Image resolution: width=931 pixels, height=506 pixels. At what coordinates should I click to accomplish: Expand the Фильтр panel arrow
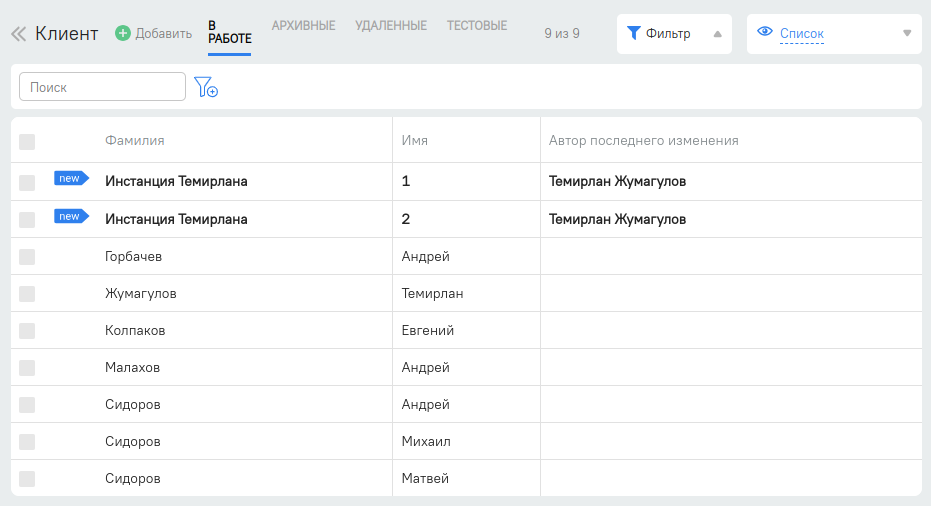[x=717, y=34]
